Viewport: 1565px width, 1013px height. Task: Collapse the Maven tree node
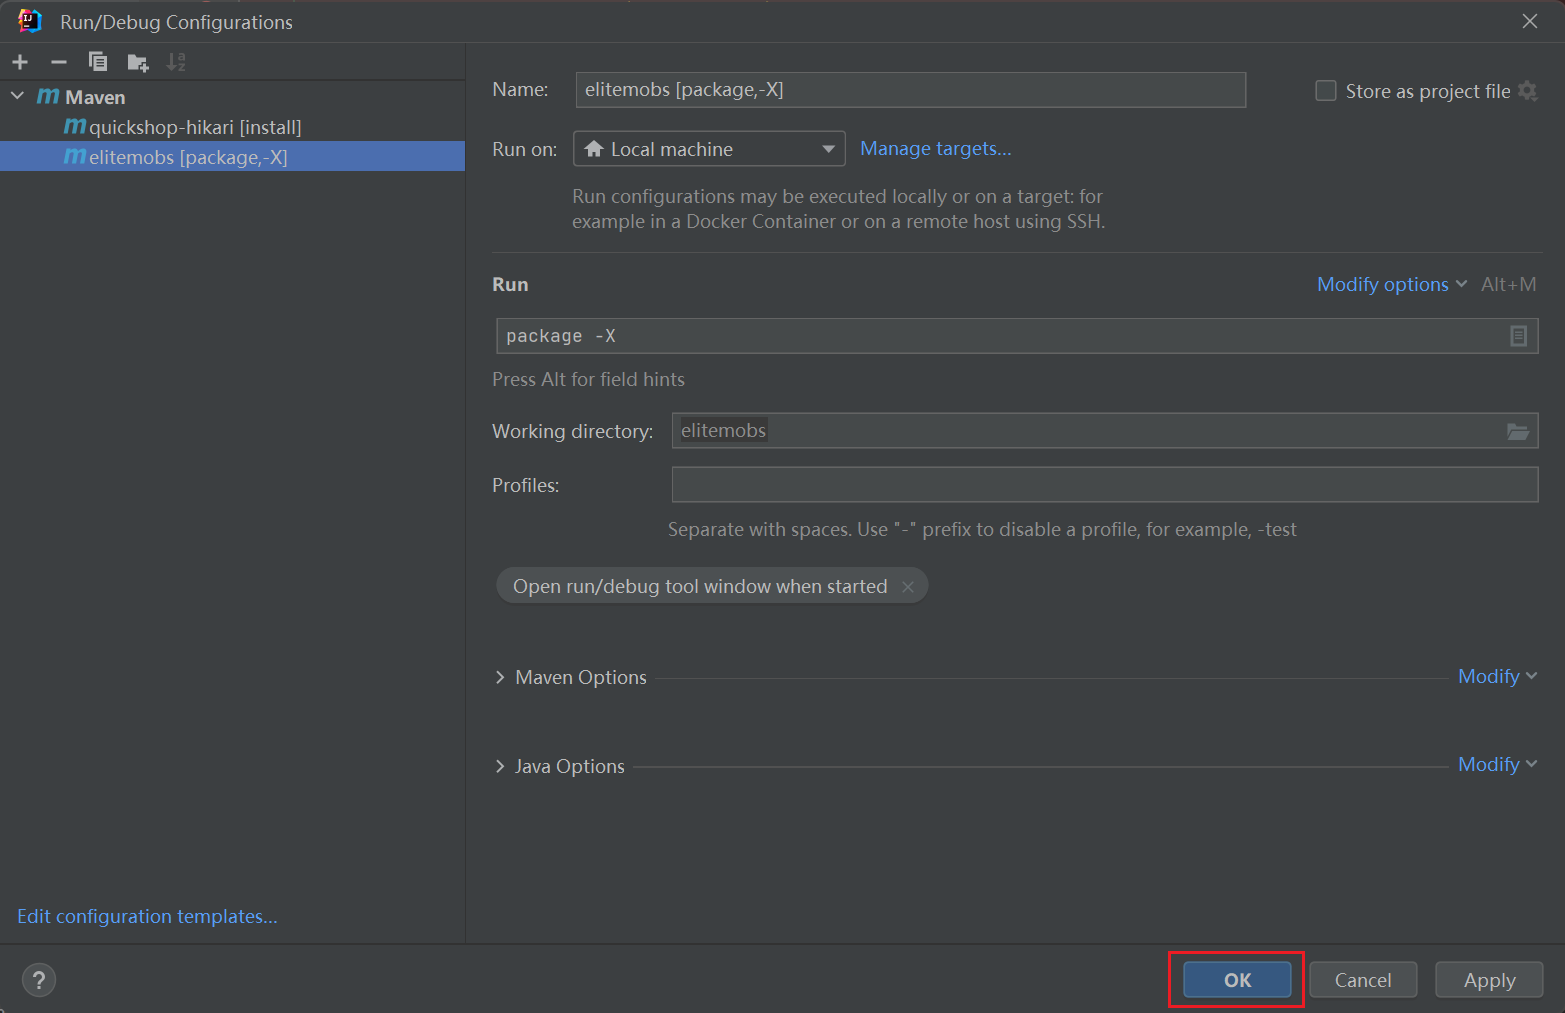(x=17, y=97)
